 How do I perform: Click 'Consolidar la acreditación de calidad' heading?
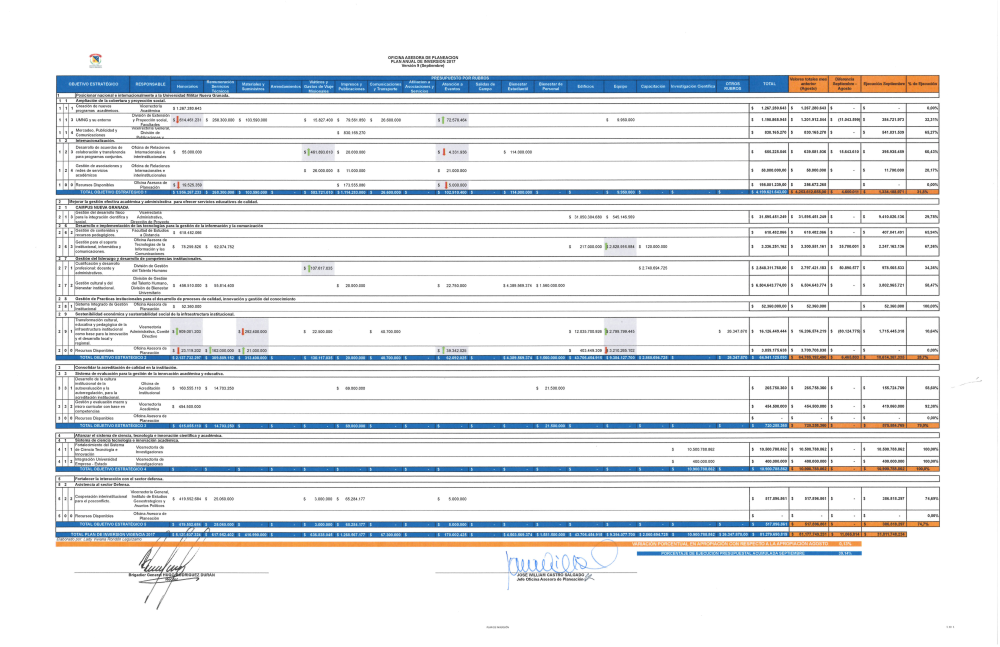[126, 368]
